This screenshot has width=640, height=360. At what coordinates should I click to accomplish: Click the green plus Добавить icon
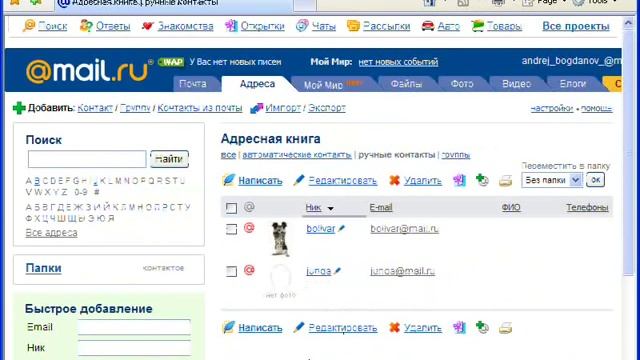click(x=19, y=108)
